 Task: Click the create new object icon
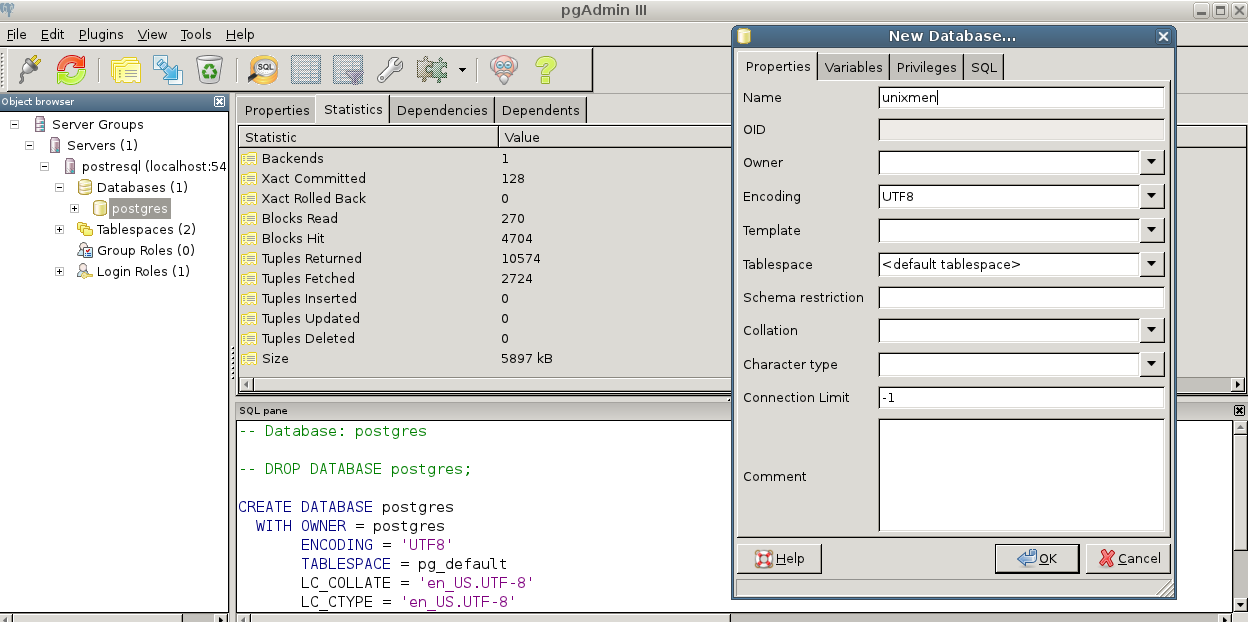[167, 69]
